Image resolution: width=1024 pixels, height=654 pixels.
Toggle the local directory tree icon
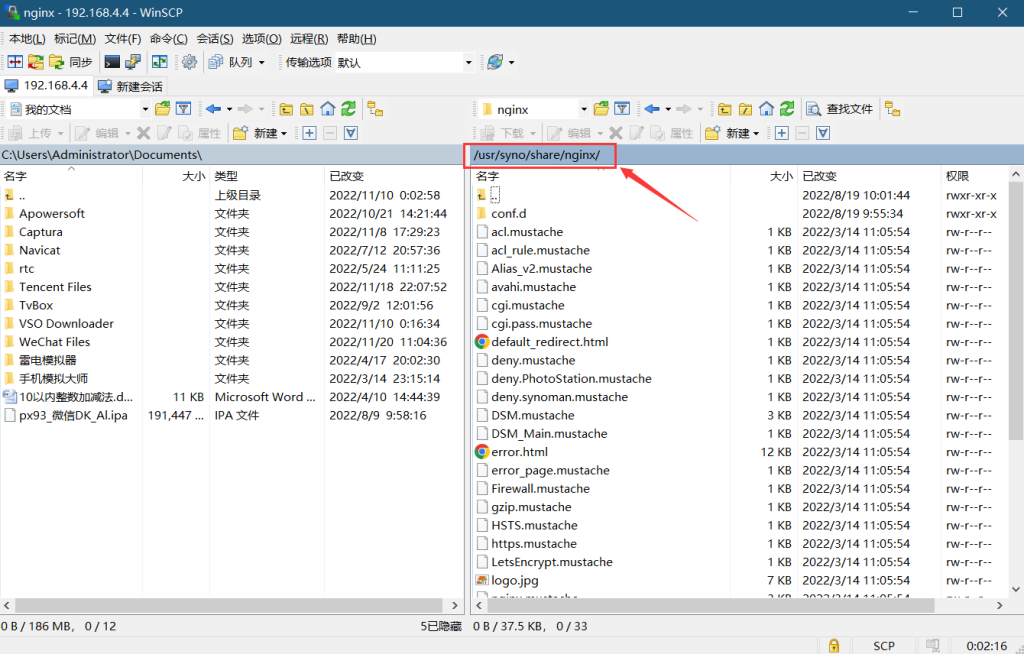coord(375,109)
